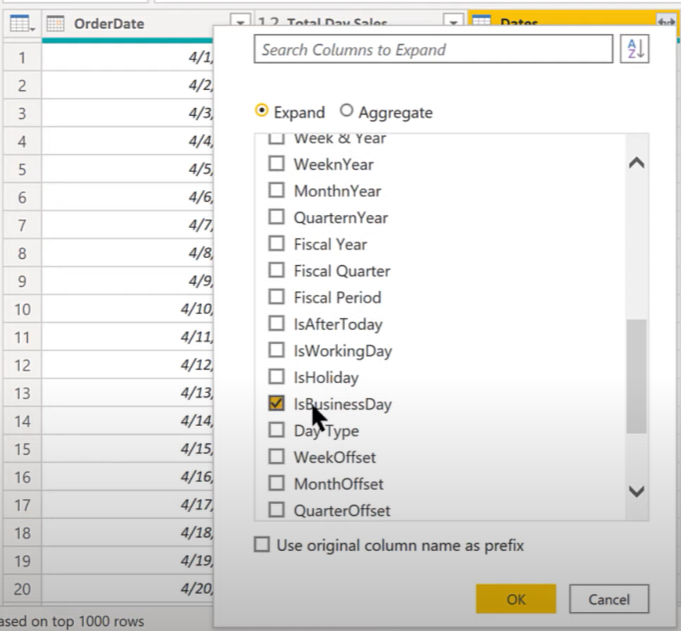Select the Expand radio option

coord(261,111)
